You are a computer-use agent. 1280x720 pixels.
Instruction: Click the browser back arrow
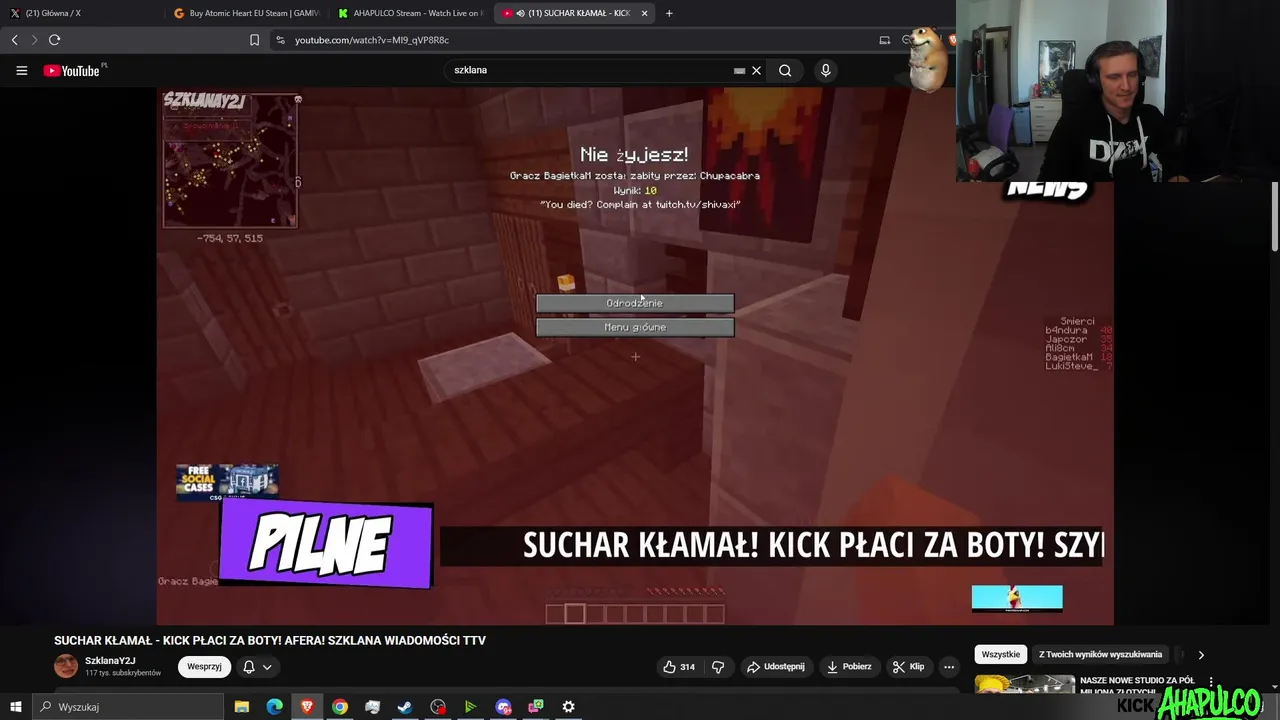[14, 40]
